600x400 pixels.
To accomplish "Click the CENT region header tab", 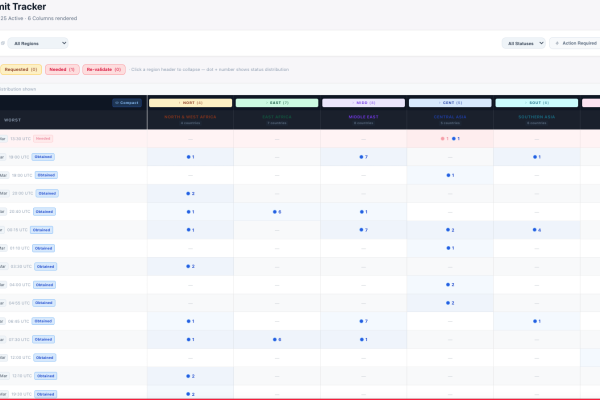I will 450,102.
